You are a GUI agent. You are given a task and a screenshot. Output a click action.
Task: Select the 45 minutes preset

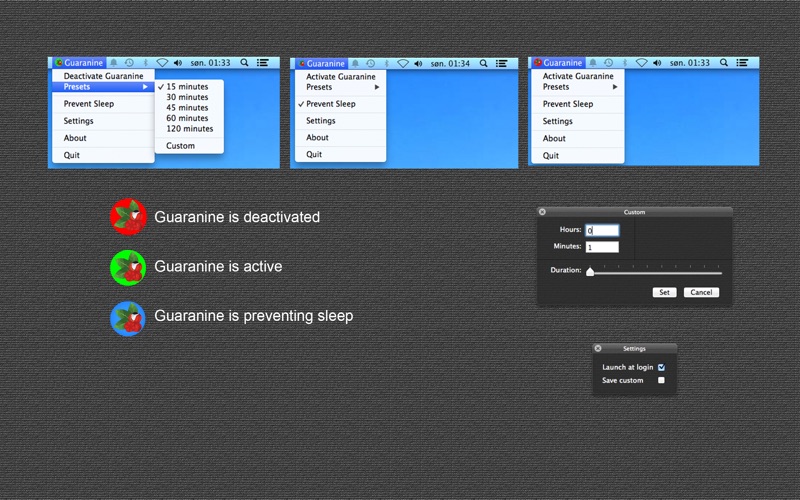tap(187, 108)
